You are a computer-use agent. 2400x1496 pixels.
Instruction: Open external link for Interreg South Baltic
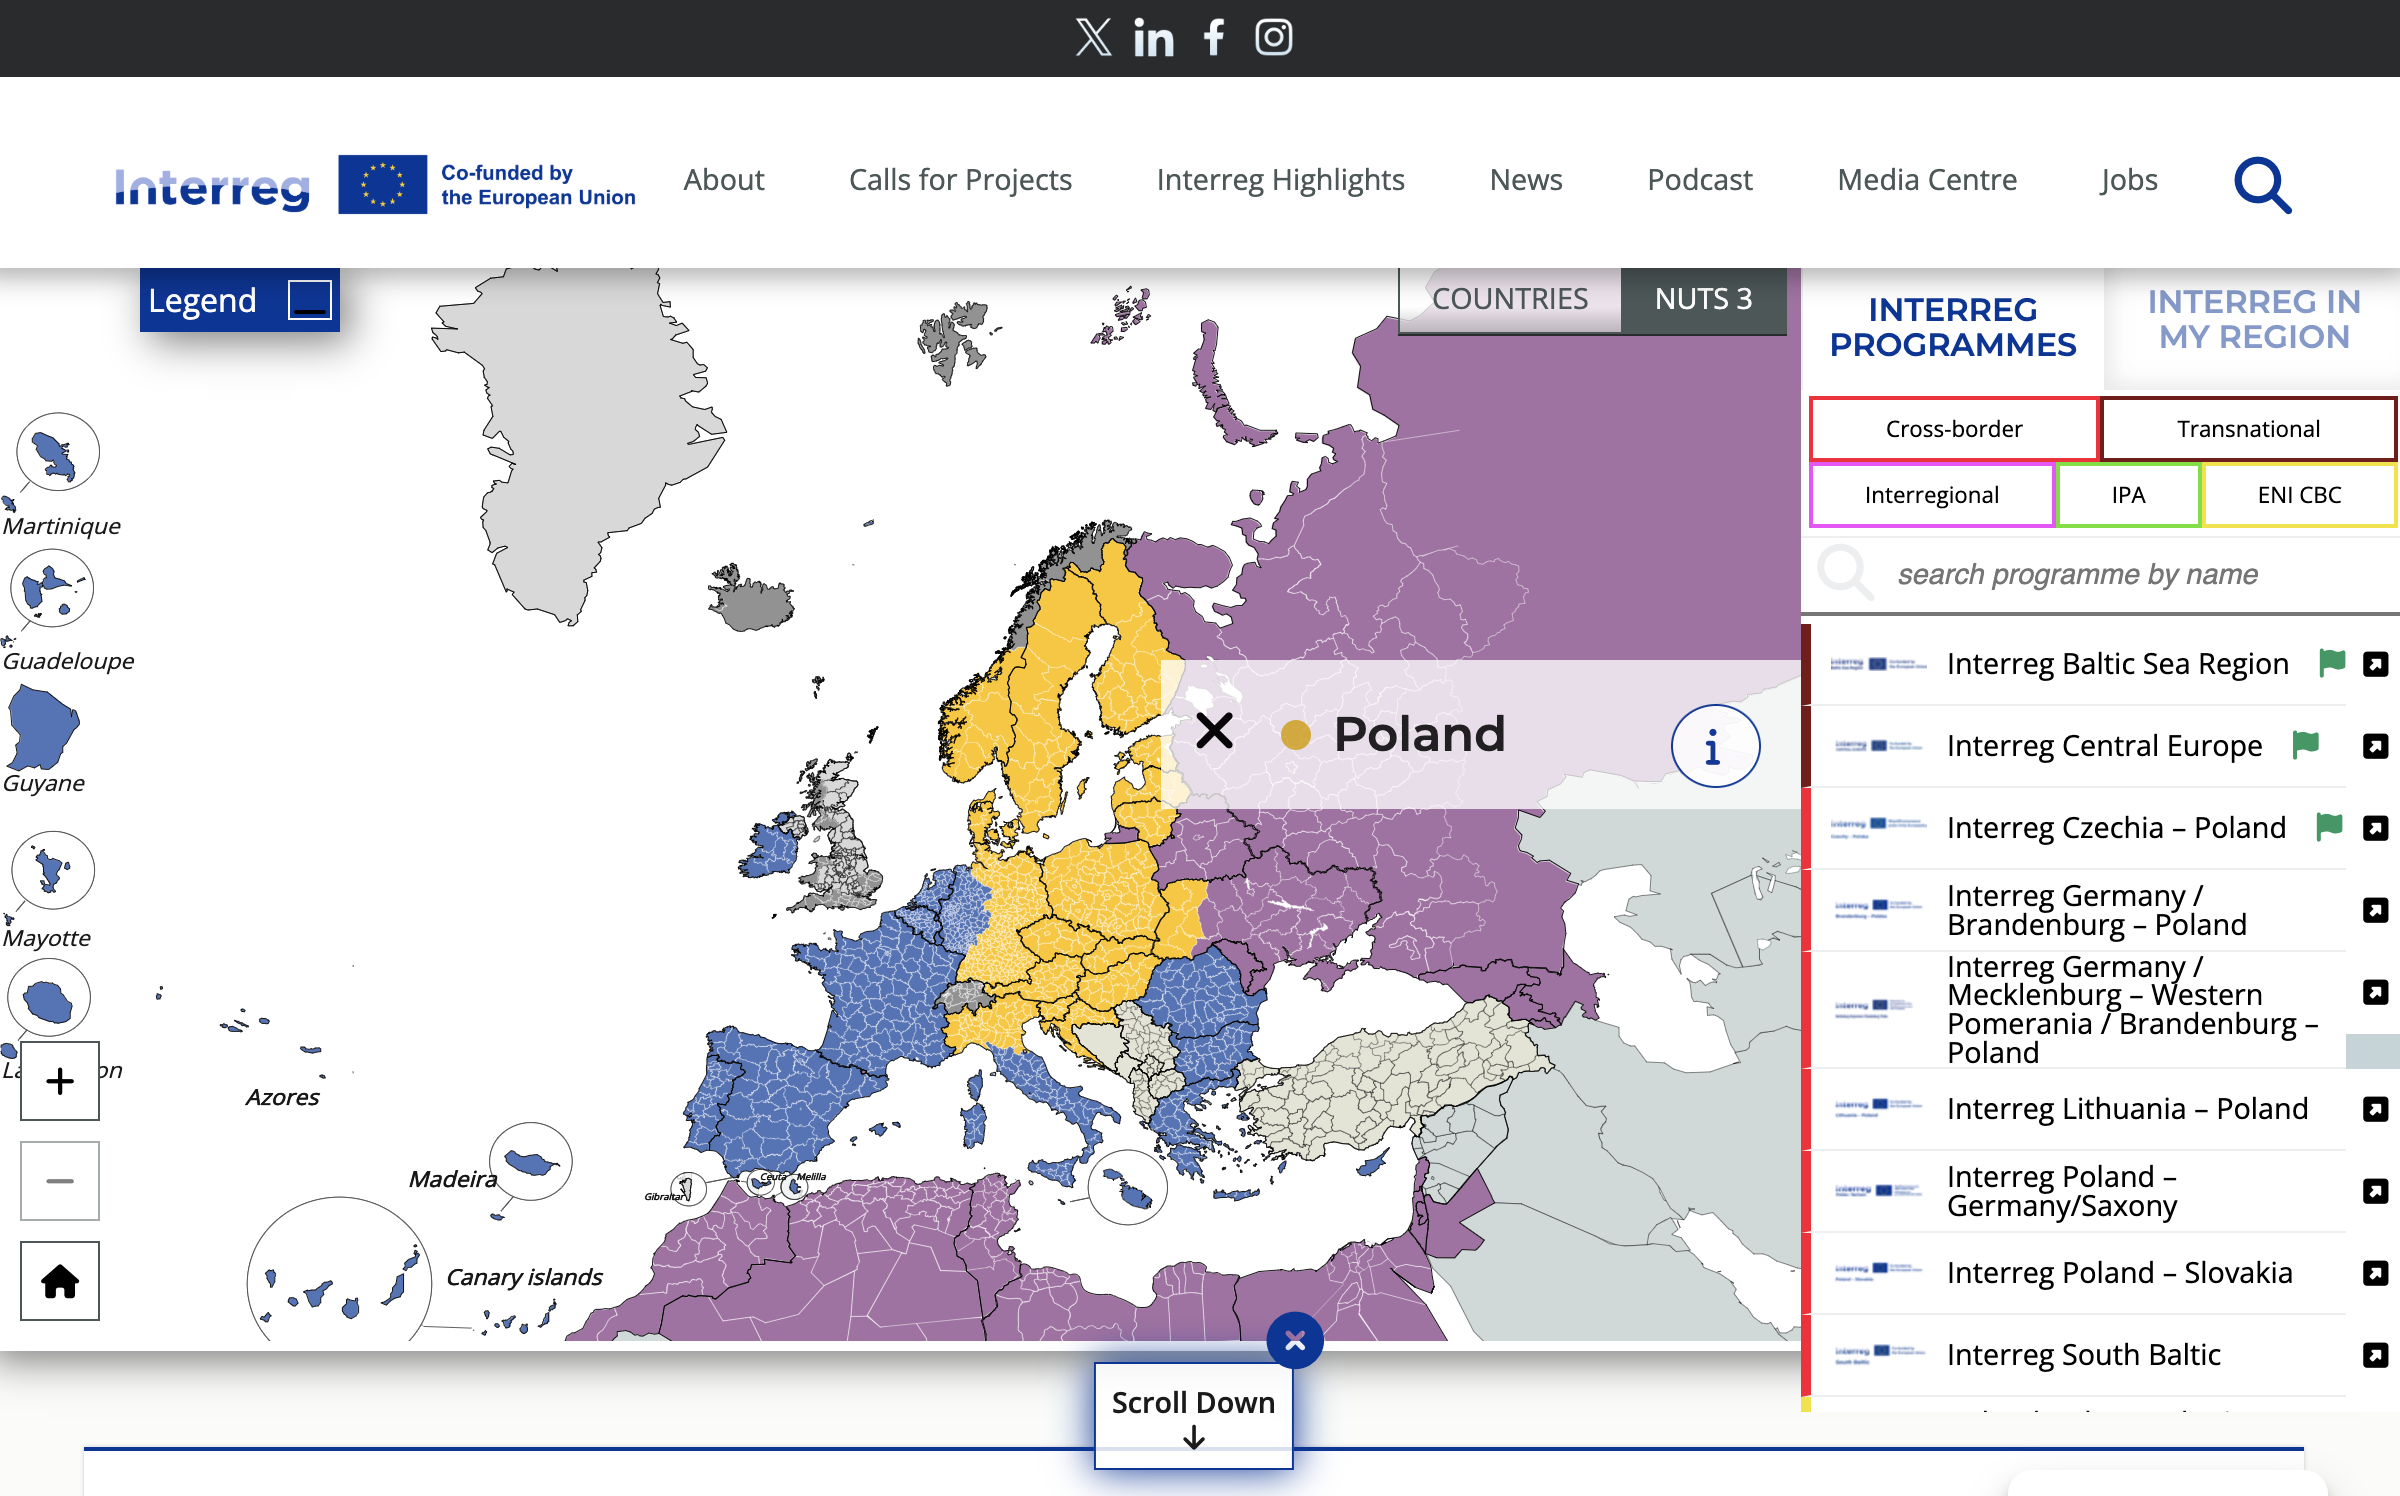pos(2376,1355)
